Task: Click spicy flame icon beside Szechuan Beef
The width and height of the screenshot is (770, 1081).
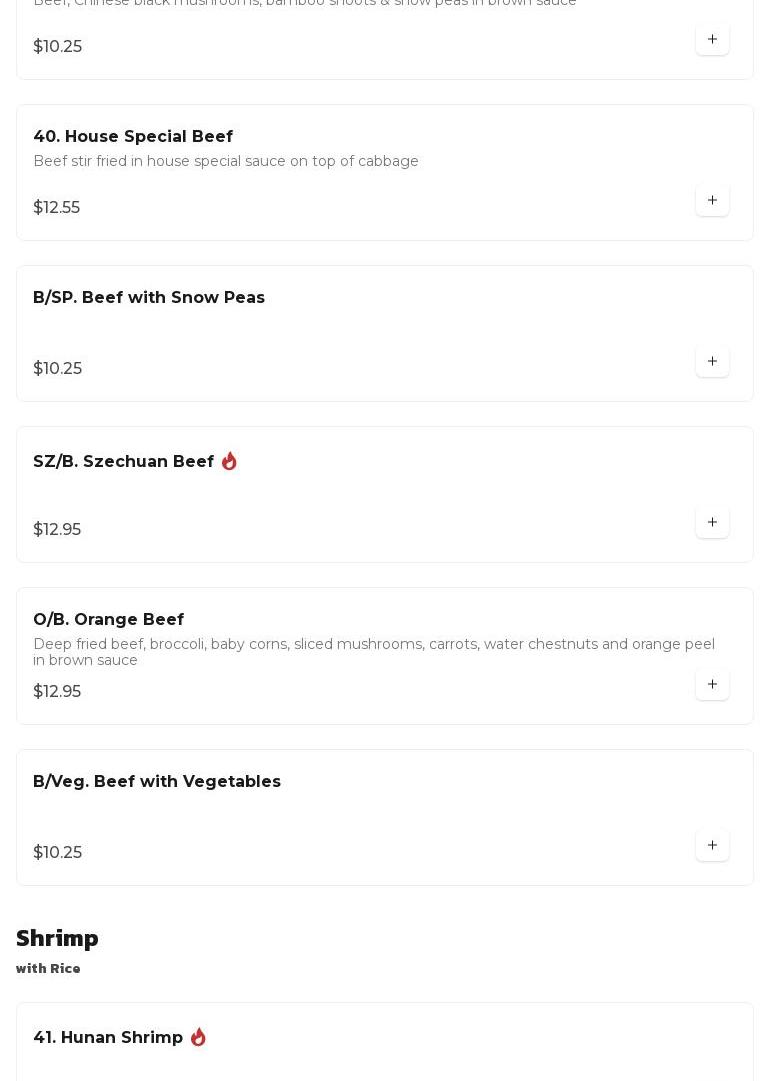Action: [229, 461]
